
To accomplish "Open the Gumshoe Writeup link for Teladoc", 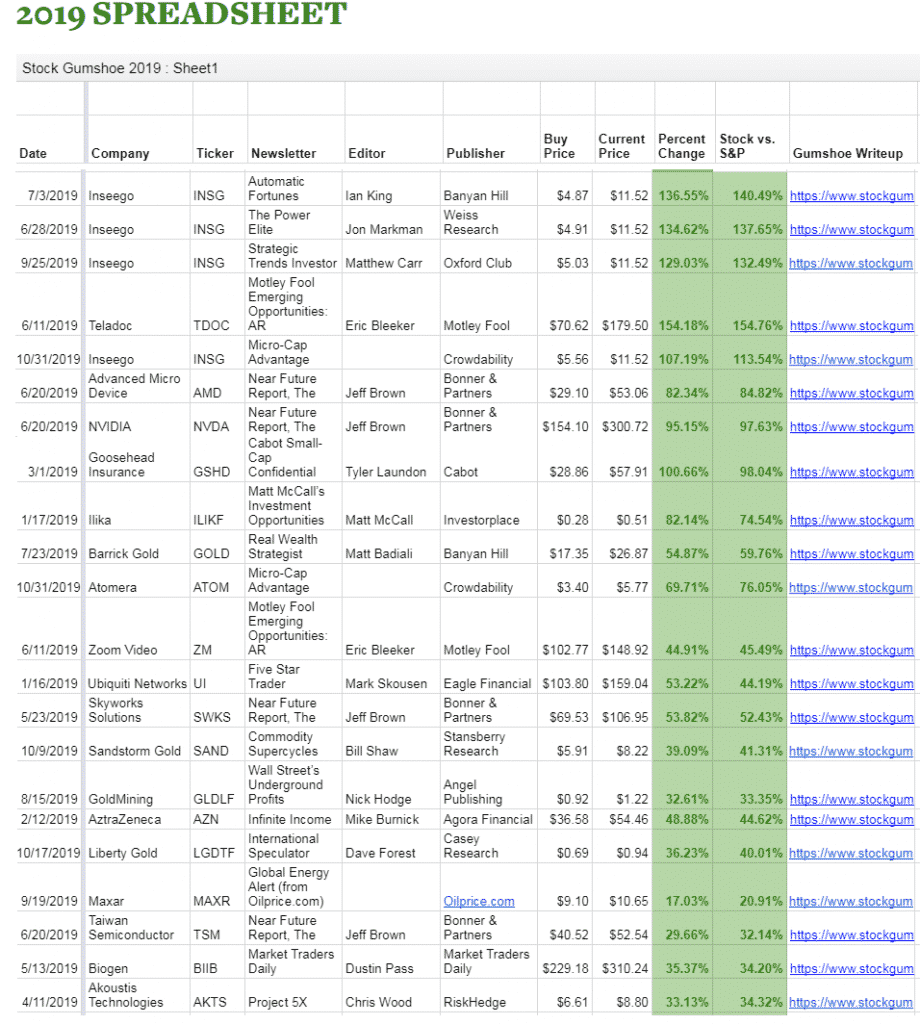I will (851, 325).
